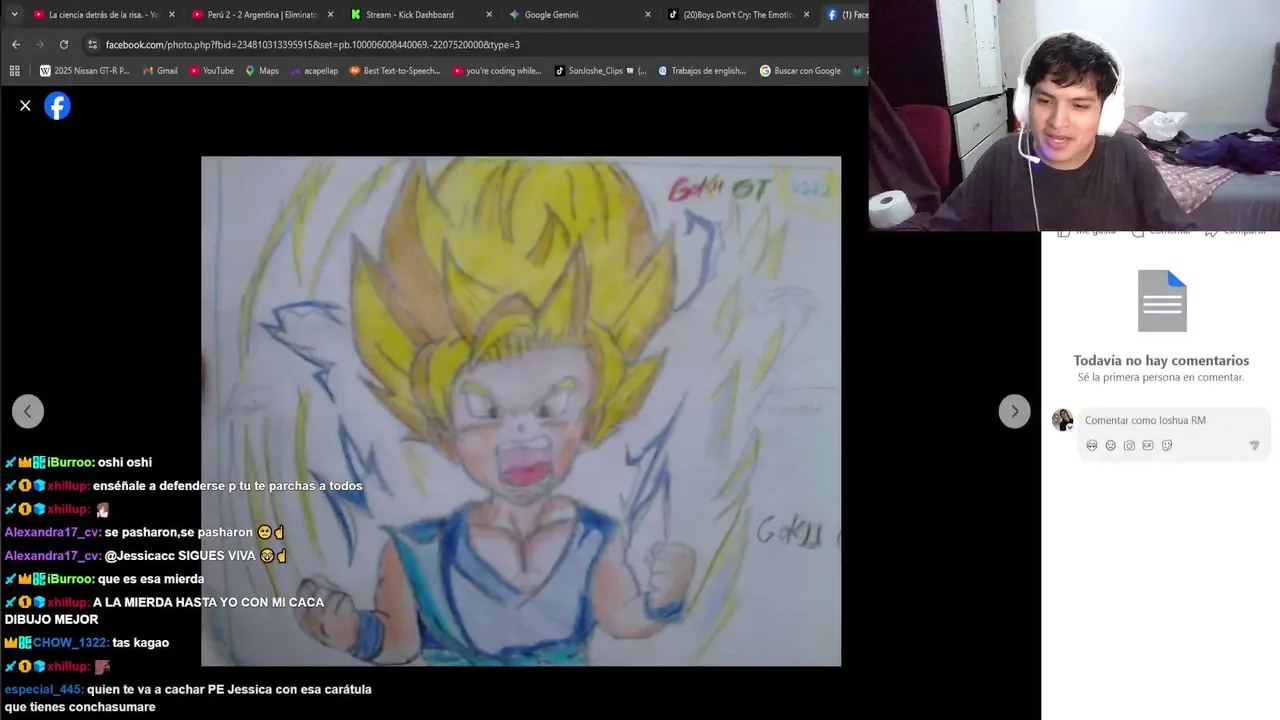
Task: Click chat message 'tas kagao' by CHOW_1322
Action: point(87,643)
